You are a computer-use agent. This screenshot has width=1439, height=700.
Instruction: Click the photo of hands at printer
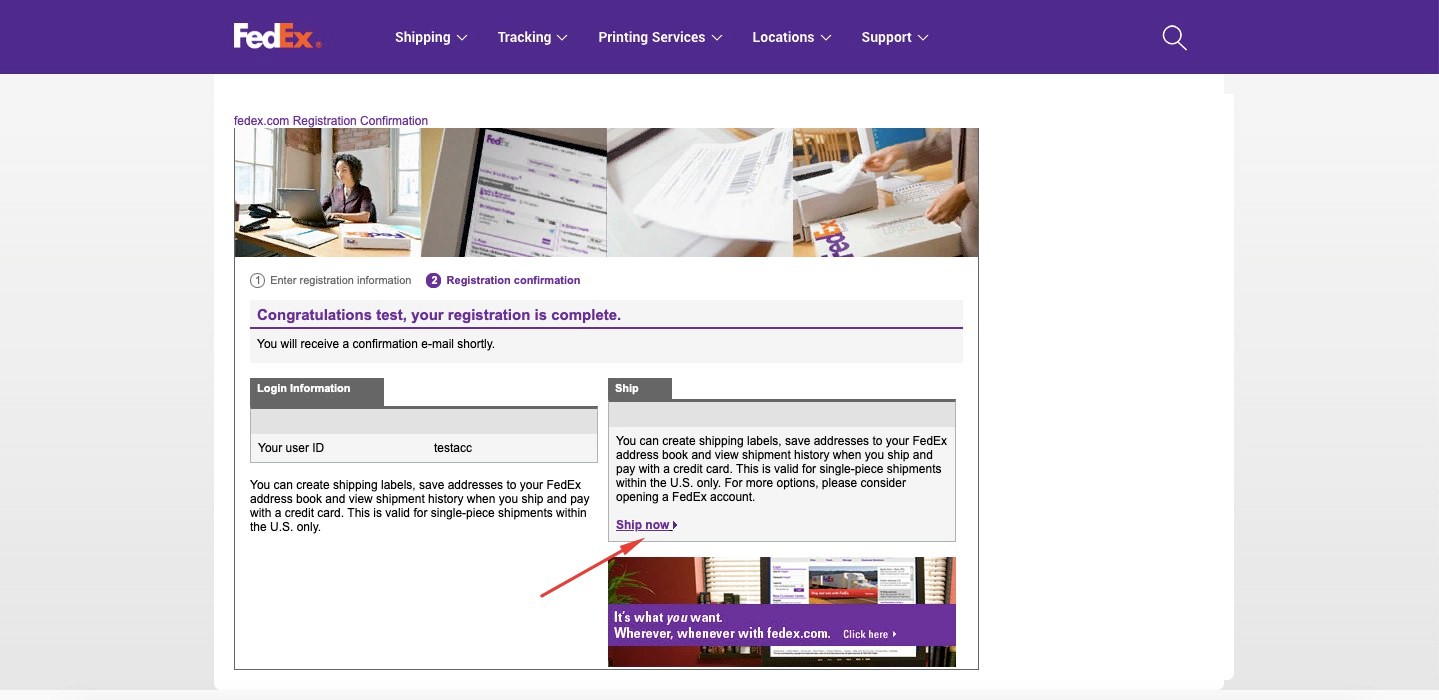point(885,192)
